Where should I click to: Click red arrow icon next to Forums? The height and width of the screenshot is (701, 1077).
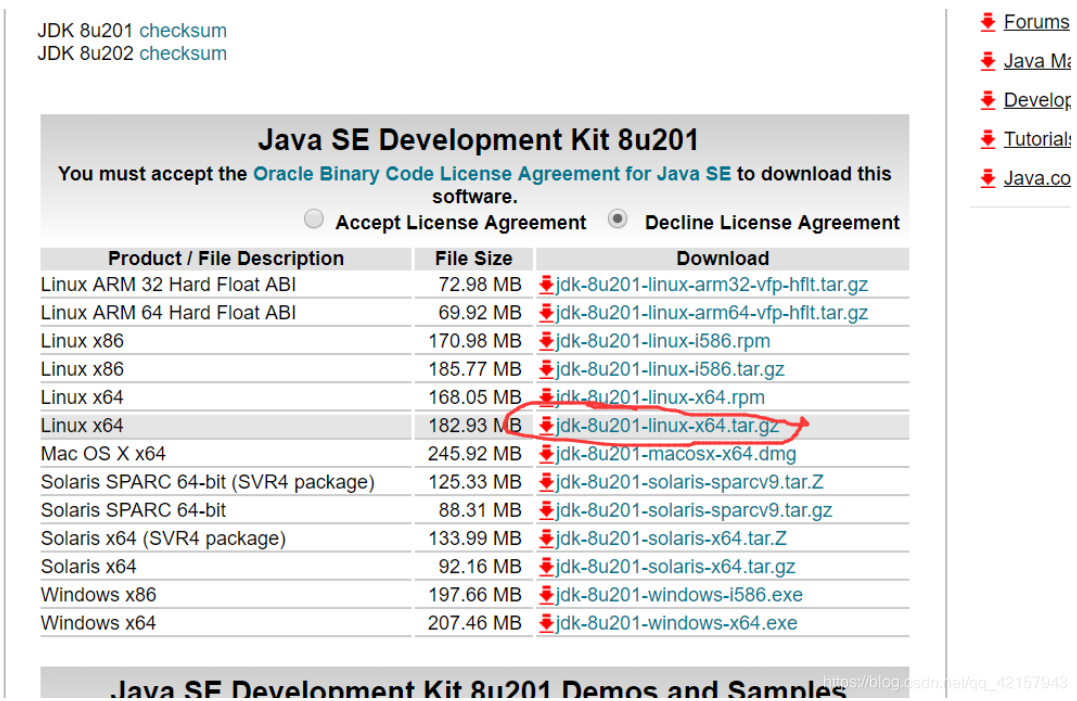click(x=988, y=22)
